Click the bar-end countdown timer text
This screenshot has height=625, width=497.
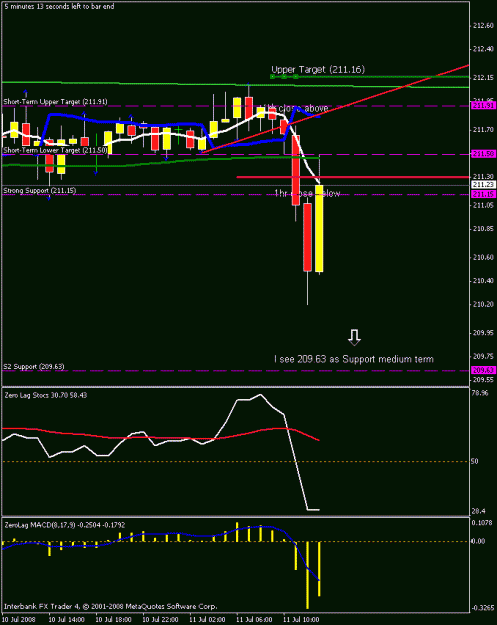click(59, 6)
